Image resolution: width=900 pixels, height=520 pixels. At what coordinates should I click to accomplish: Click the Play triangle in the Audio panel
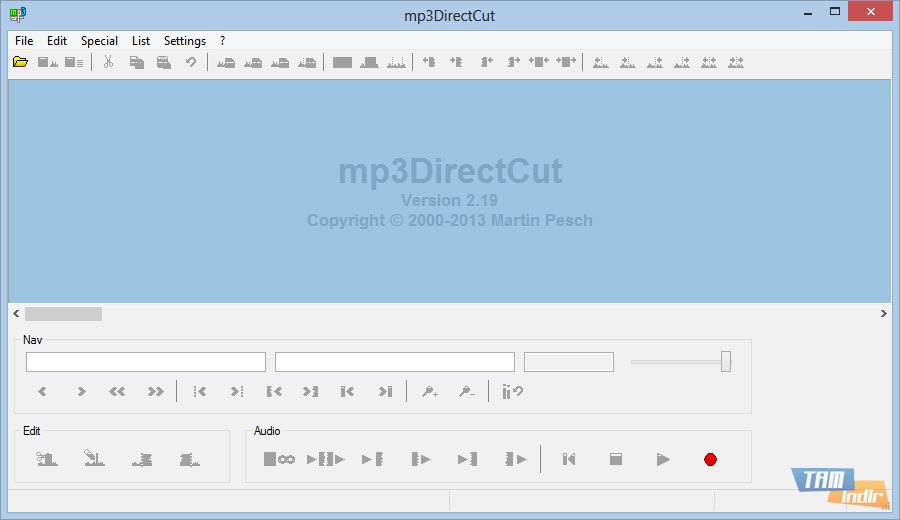pos(663,459)
